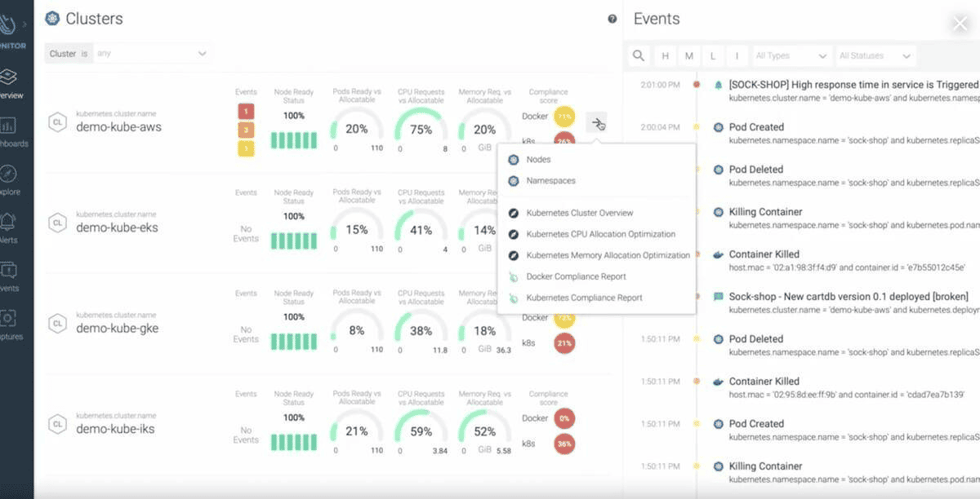Toggle the H severity filter
Viewport: 980px width, 499px height.
click(x=665, y=56)
